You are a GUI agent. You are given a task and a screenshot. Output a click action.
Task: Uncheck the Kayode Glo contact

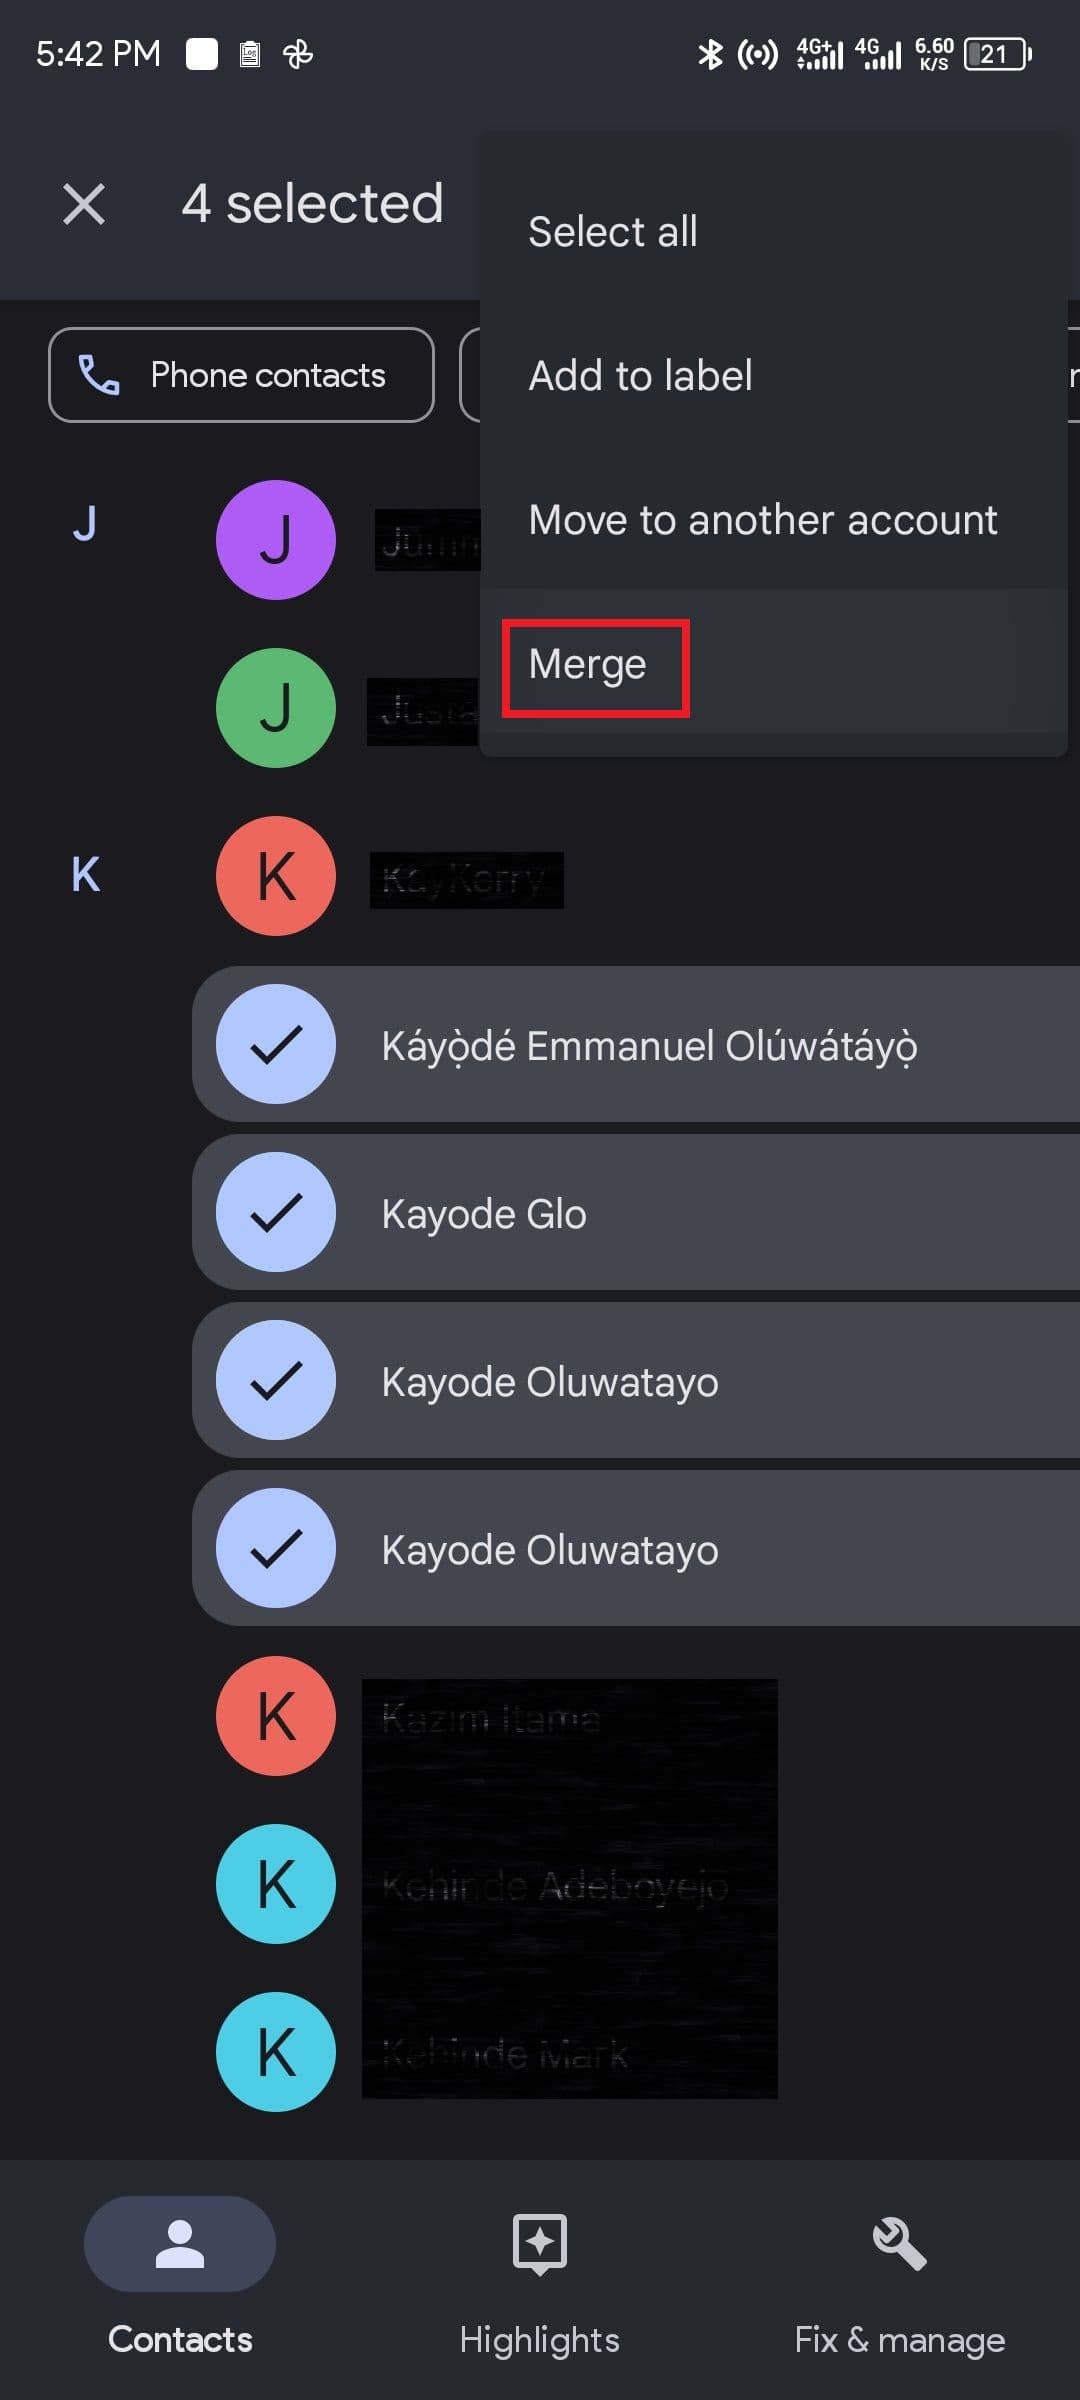276,1212
